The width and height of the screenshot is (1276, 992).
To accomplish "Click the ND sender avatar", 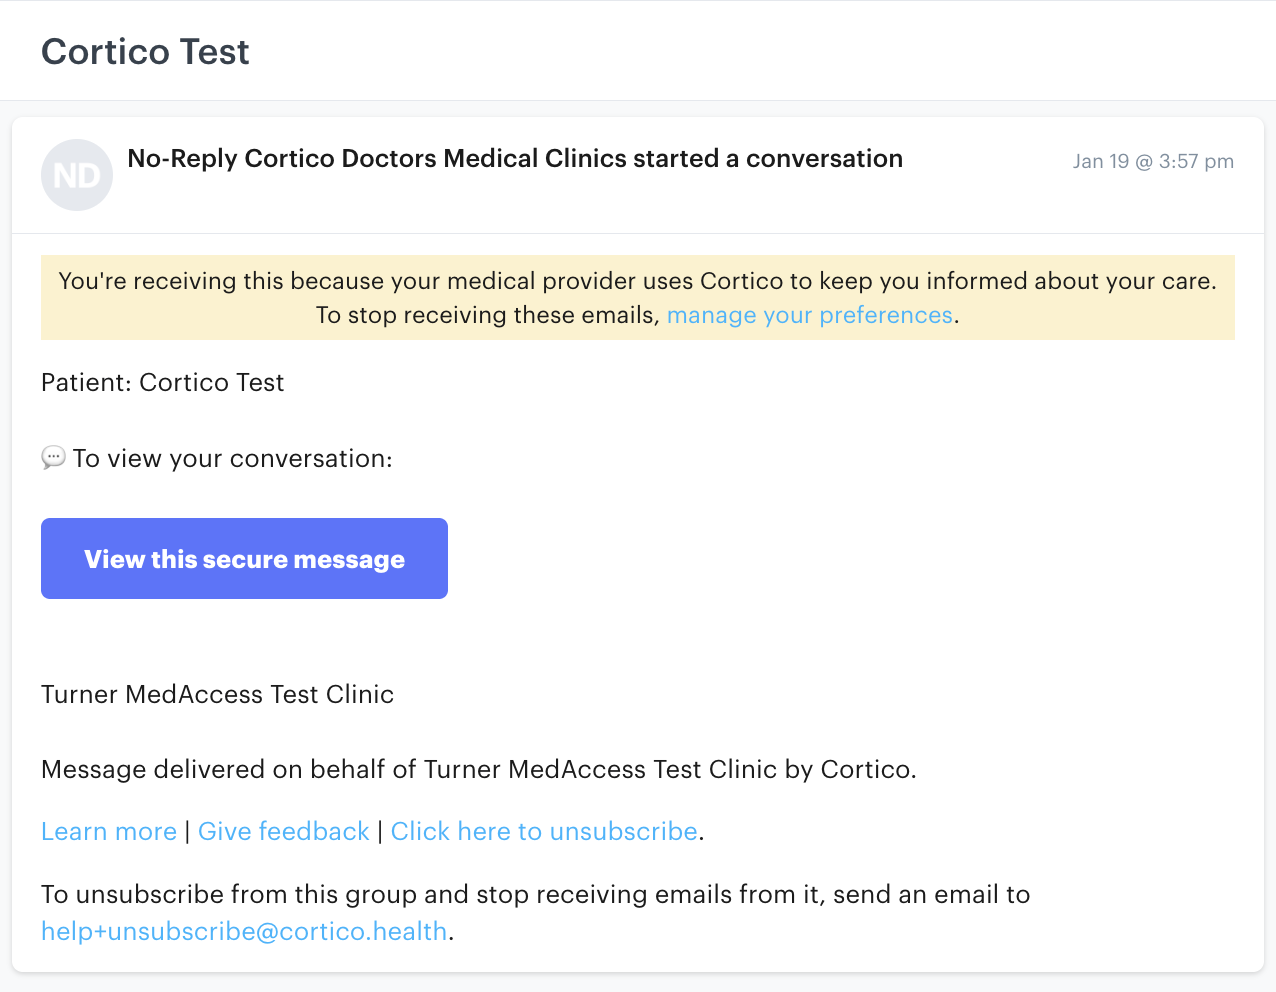I will pyautogui.click(x=77, y=175).
